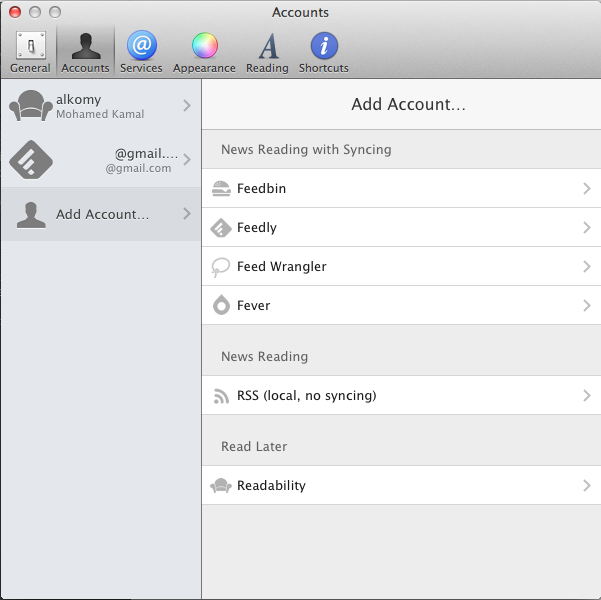601x600 pixels.
Task: Click the Feedly diamond icon beside gmail account
Action: (x=31, y=159)
